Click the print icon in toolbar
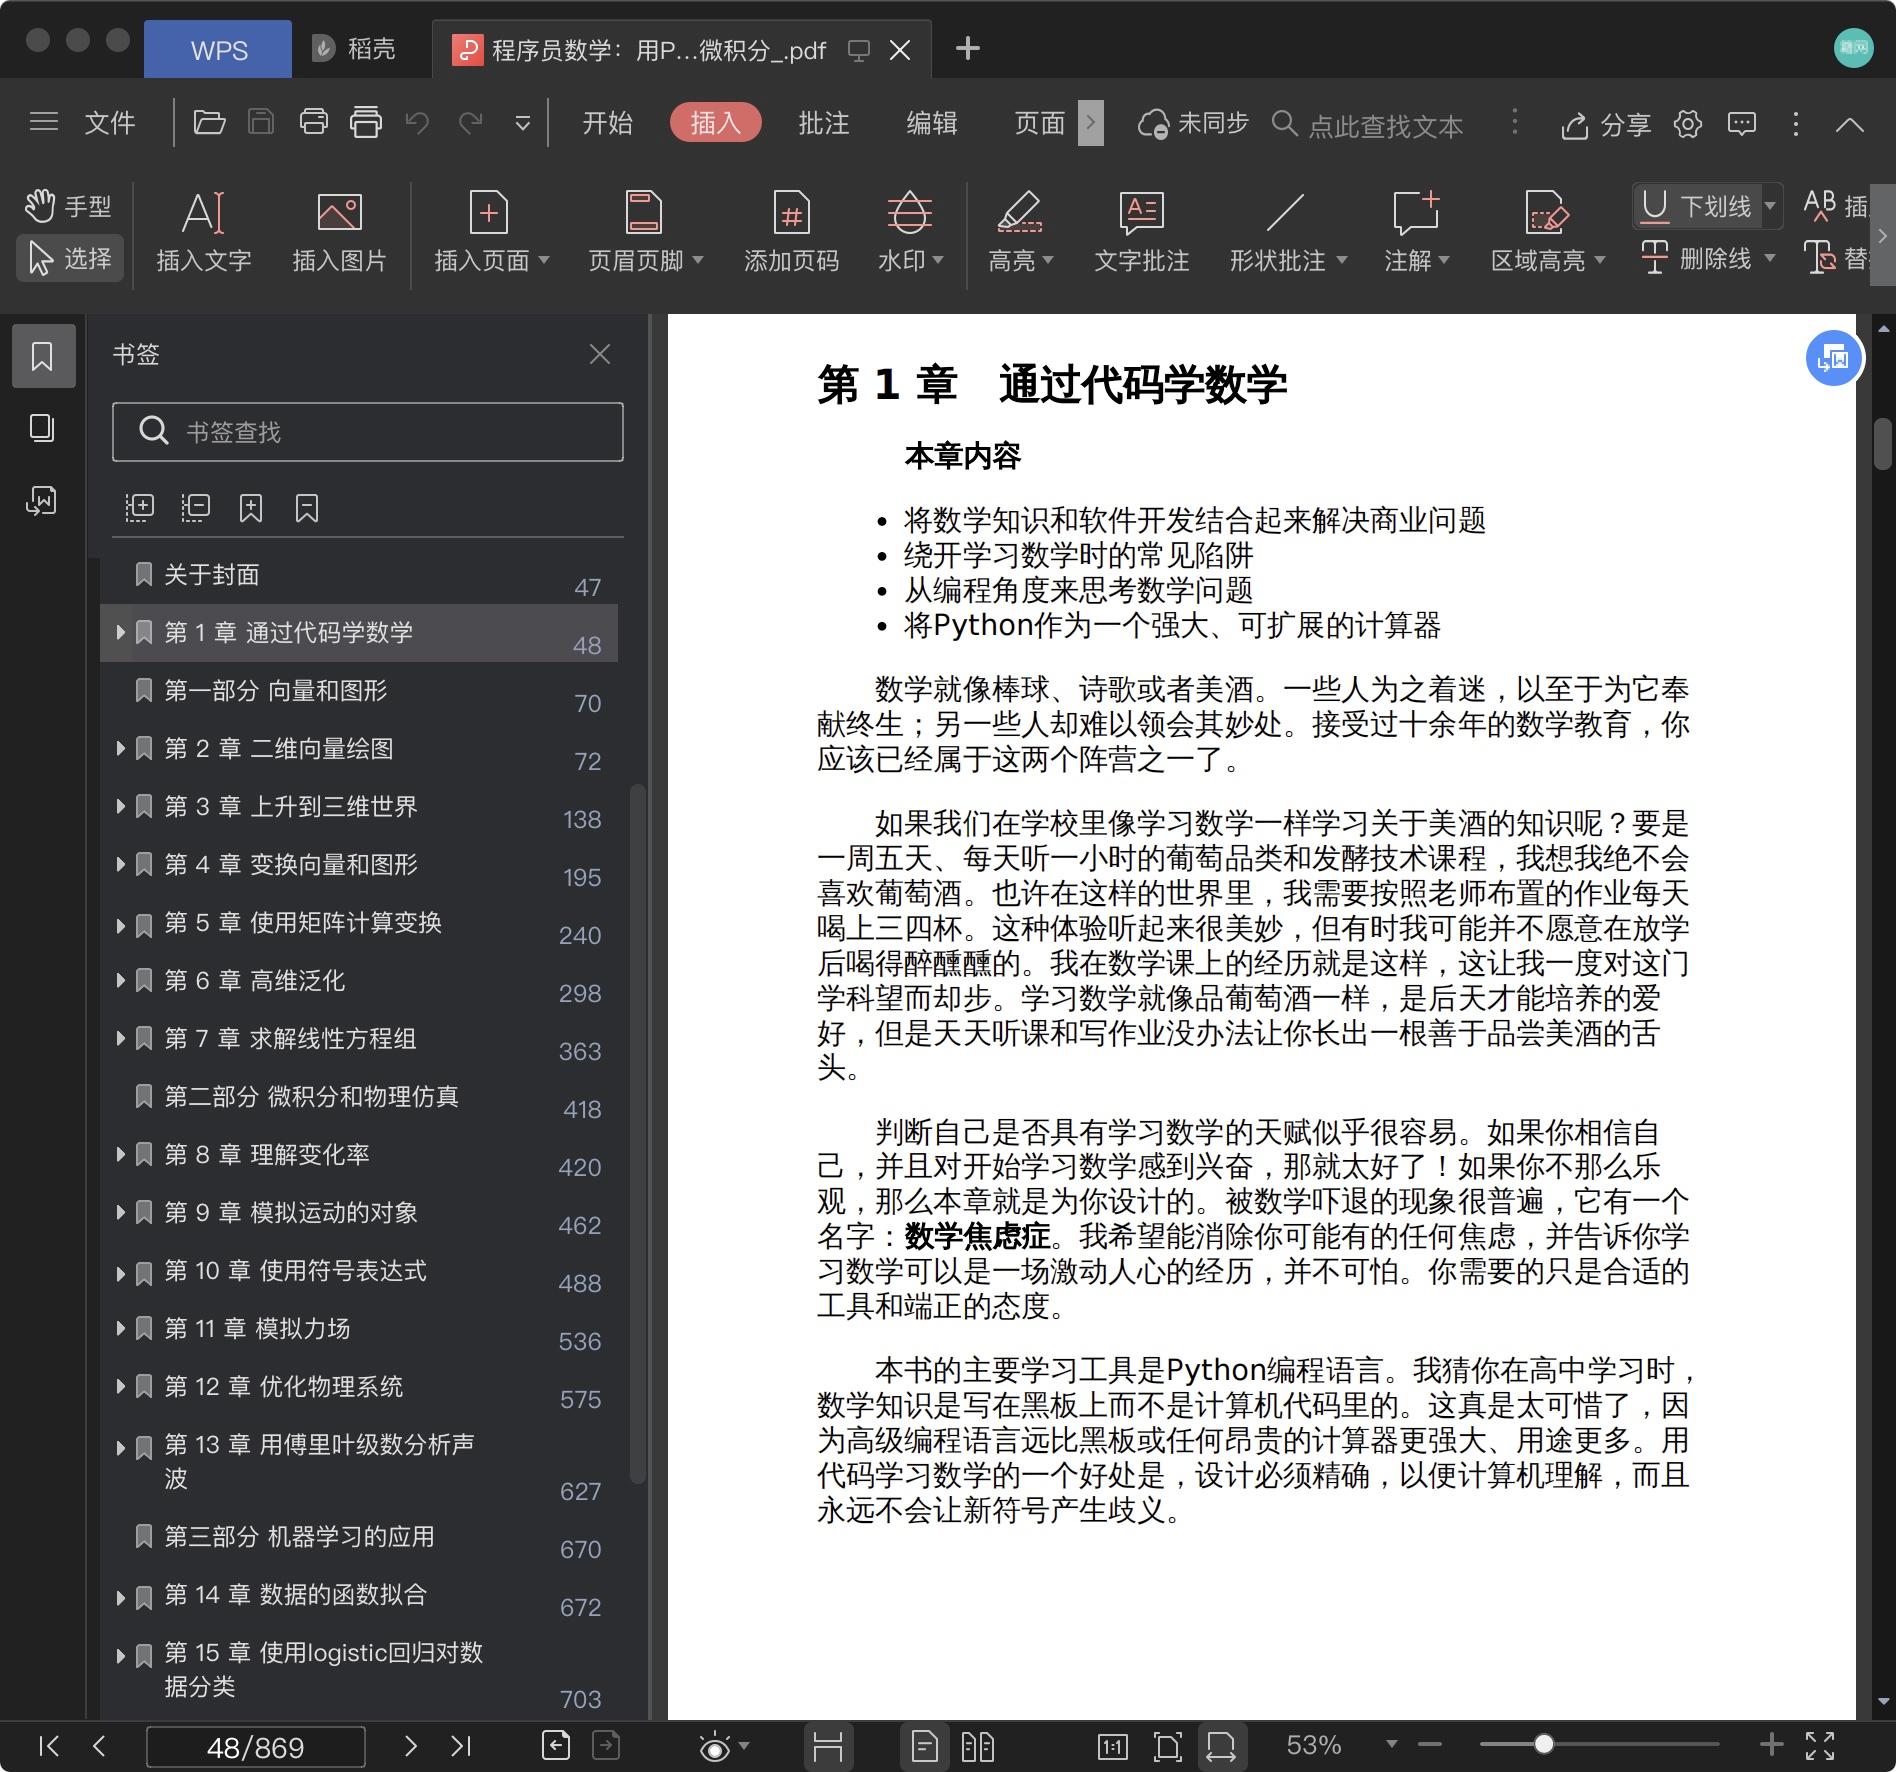 pos(314,123)
